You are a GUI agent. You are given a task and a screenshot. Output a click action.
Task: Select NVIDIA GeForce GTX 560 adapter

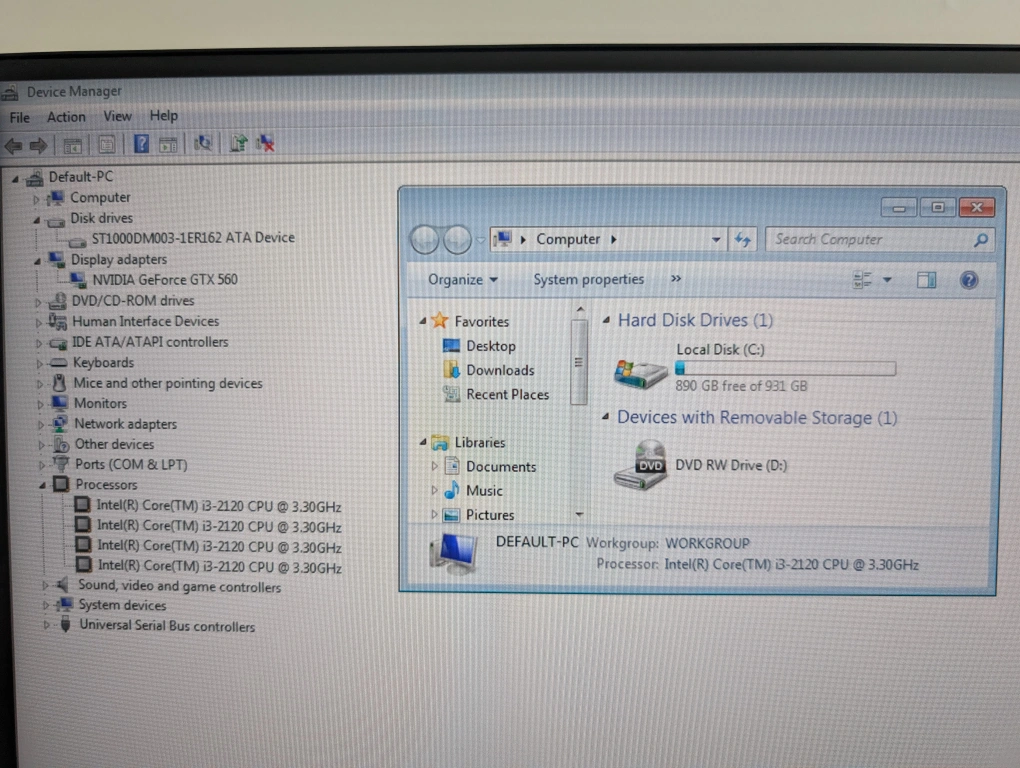[x=165, y=280]
